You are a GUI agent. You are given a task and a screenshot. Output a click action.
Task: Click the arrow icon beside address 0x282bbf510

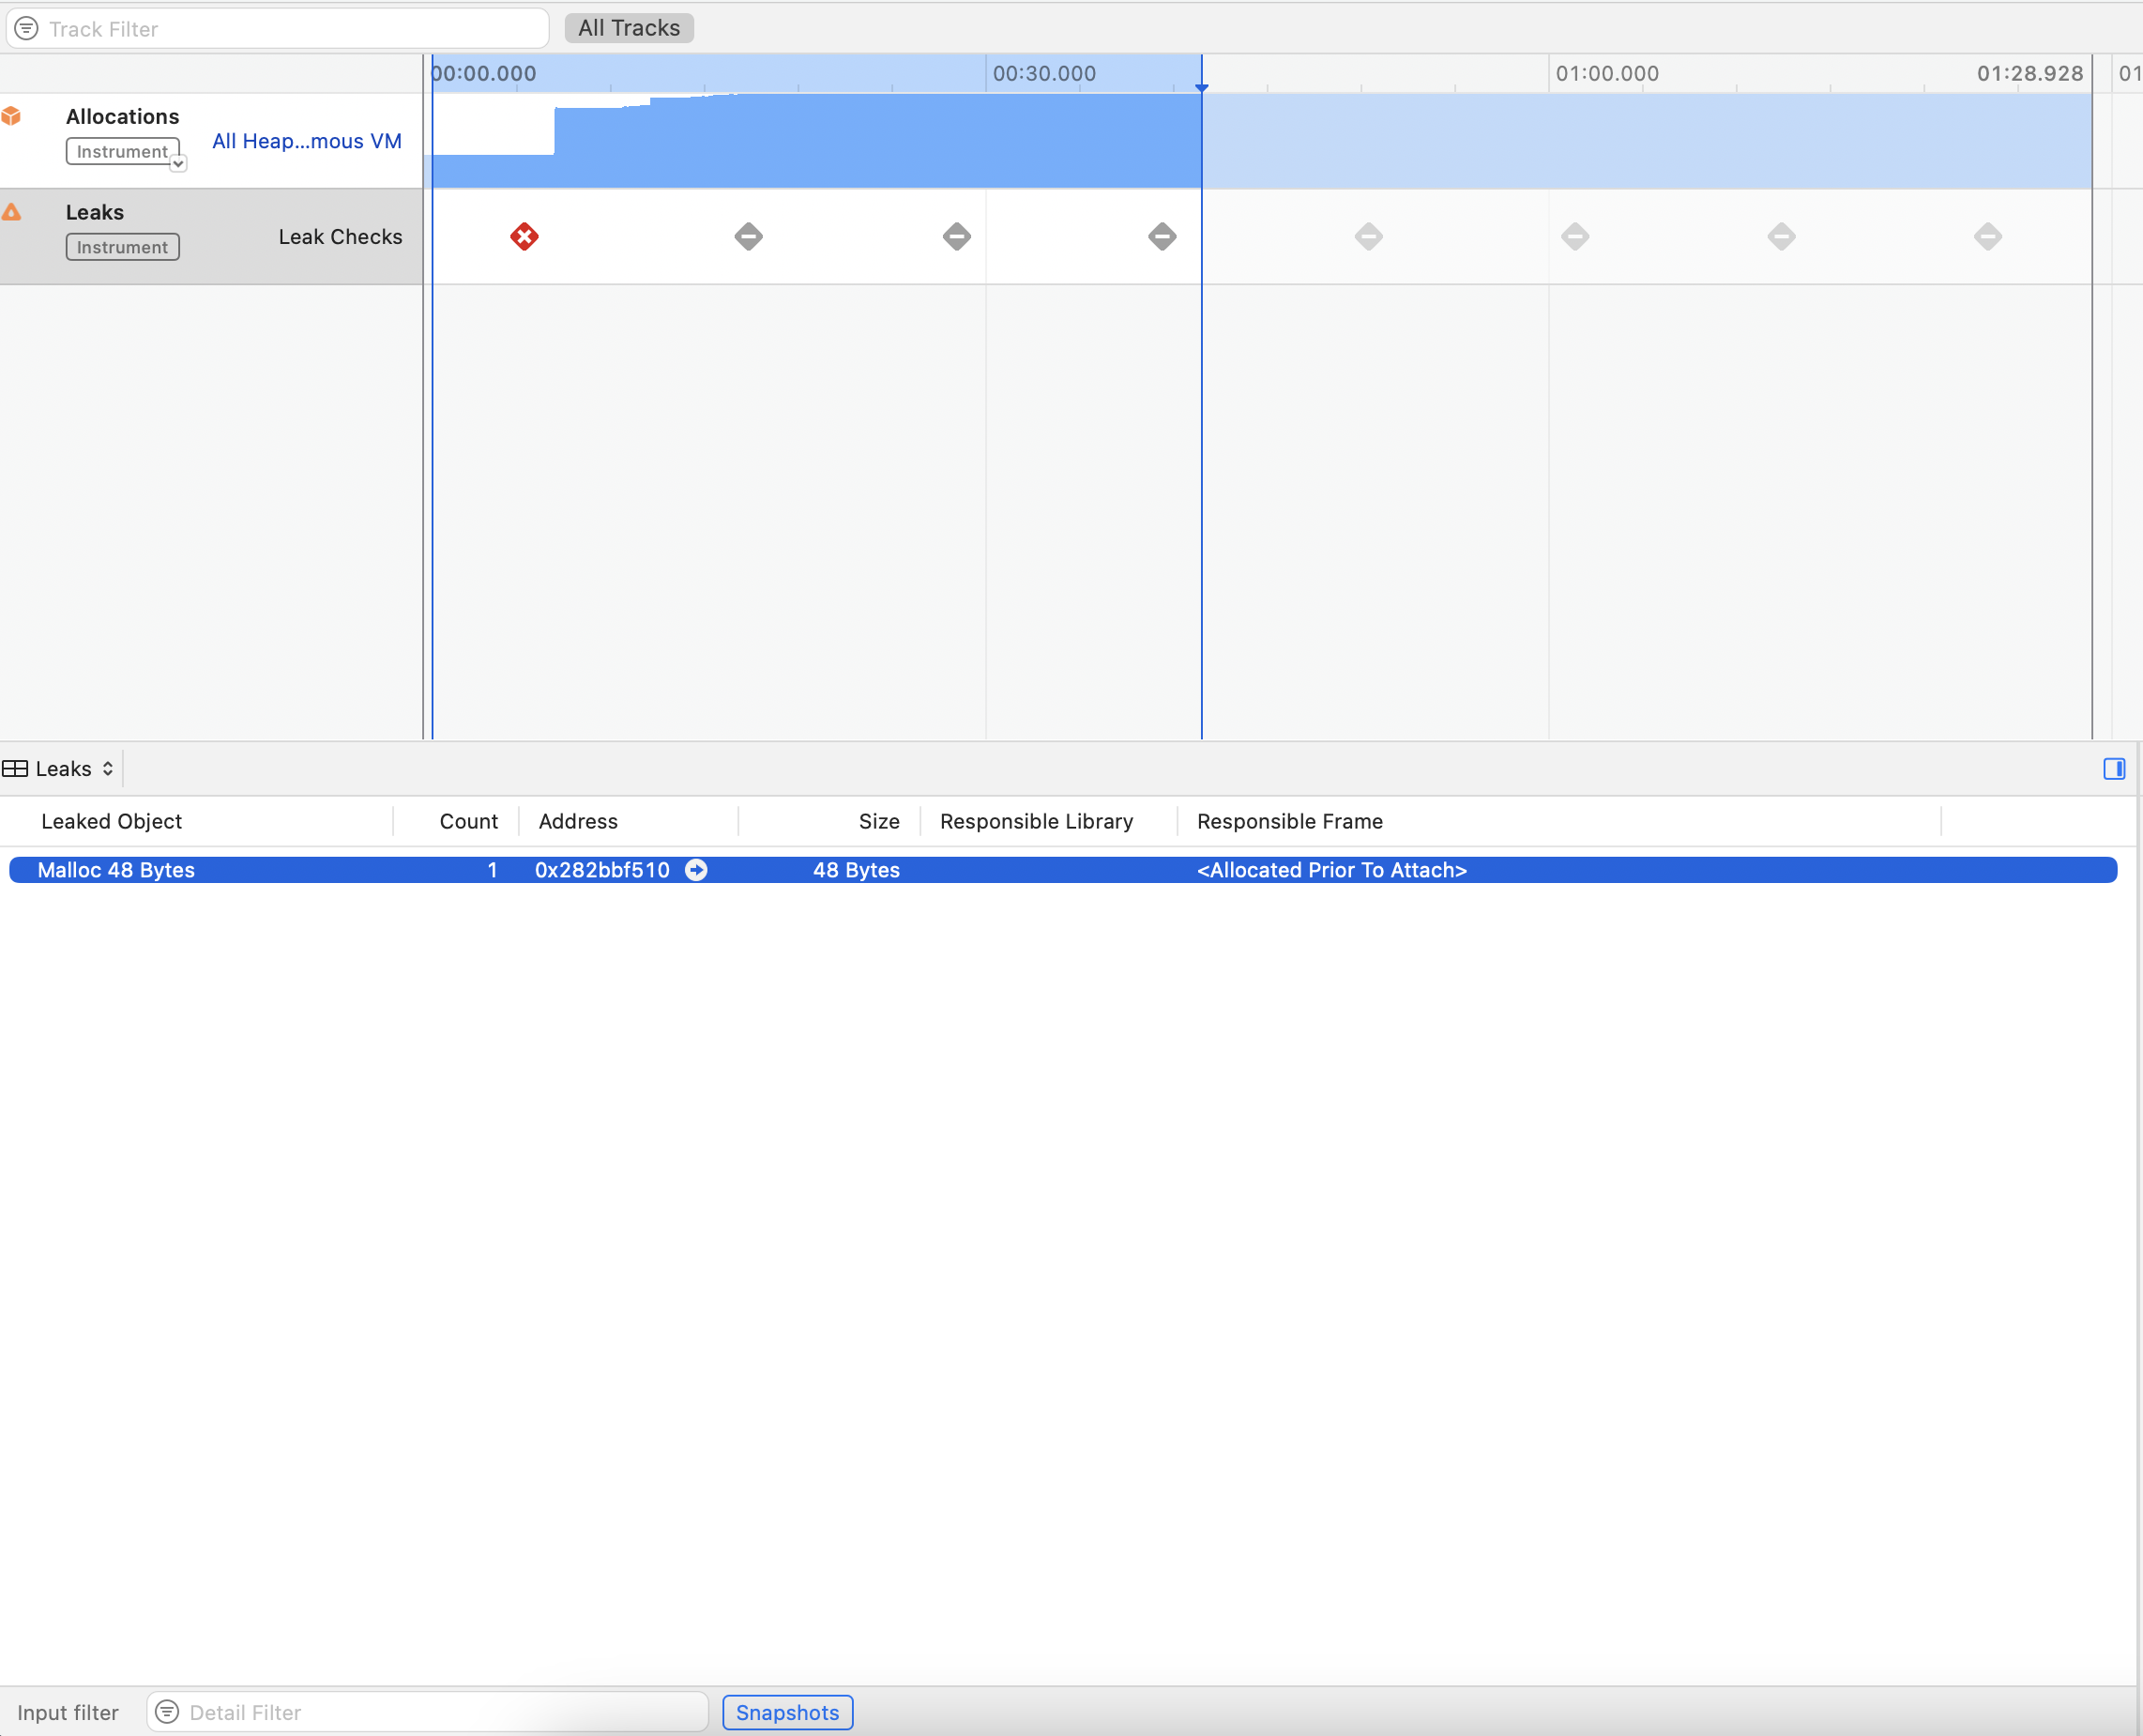[696, 870]
